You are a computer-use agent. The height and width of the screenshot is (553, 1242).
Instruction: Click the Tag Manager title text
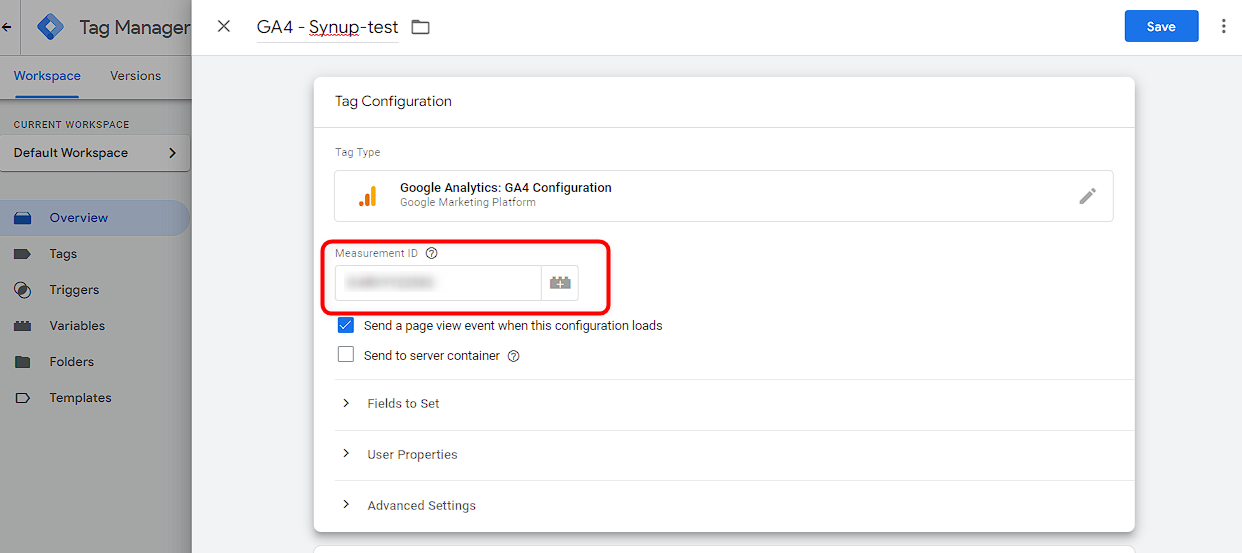(134, 28)
